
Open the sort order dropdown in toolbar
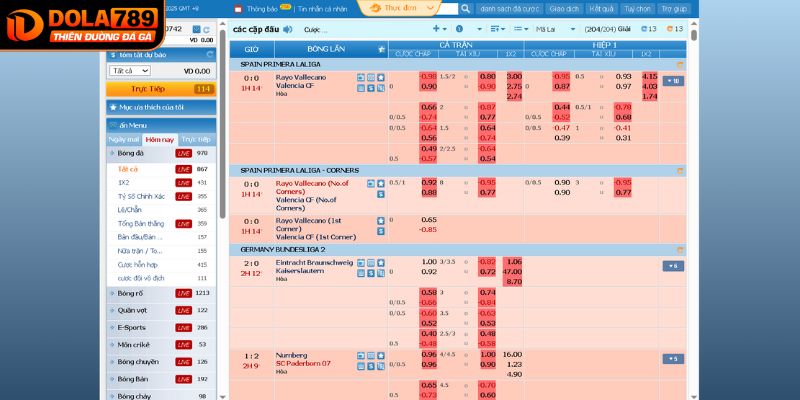pyautogui.click(x=498, y=29)
